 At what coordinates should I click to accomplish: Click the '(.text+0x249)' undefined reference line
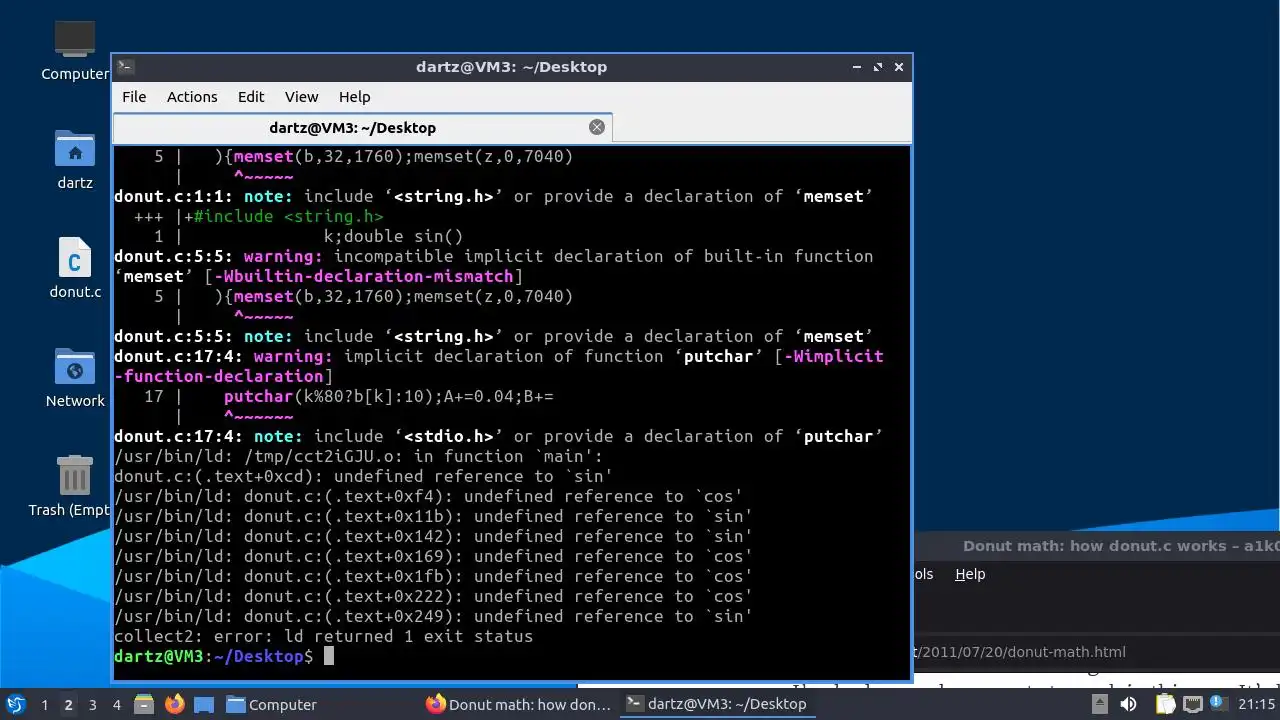point(433,616)
